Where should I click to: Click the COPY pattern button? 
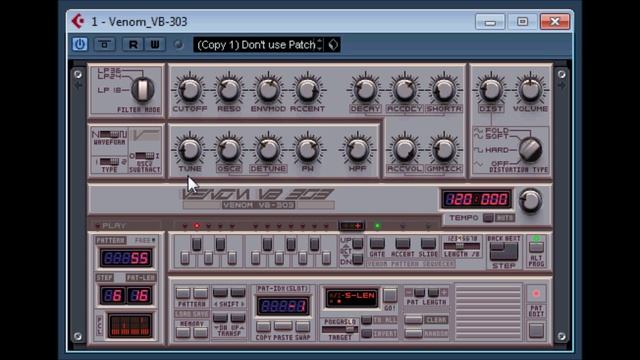click(x=263, y=327)
